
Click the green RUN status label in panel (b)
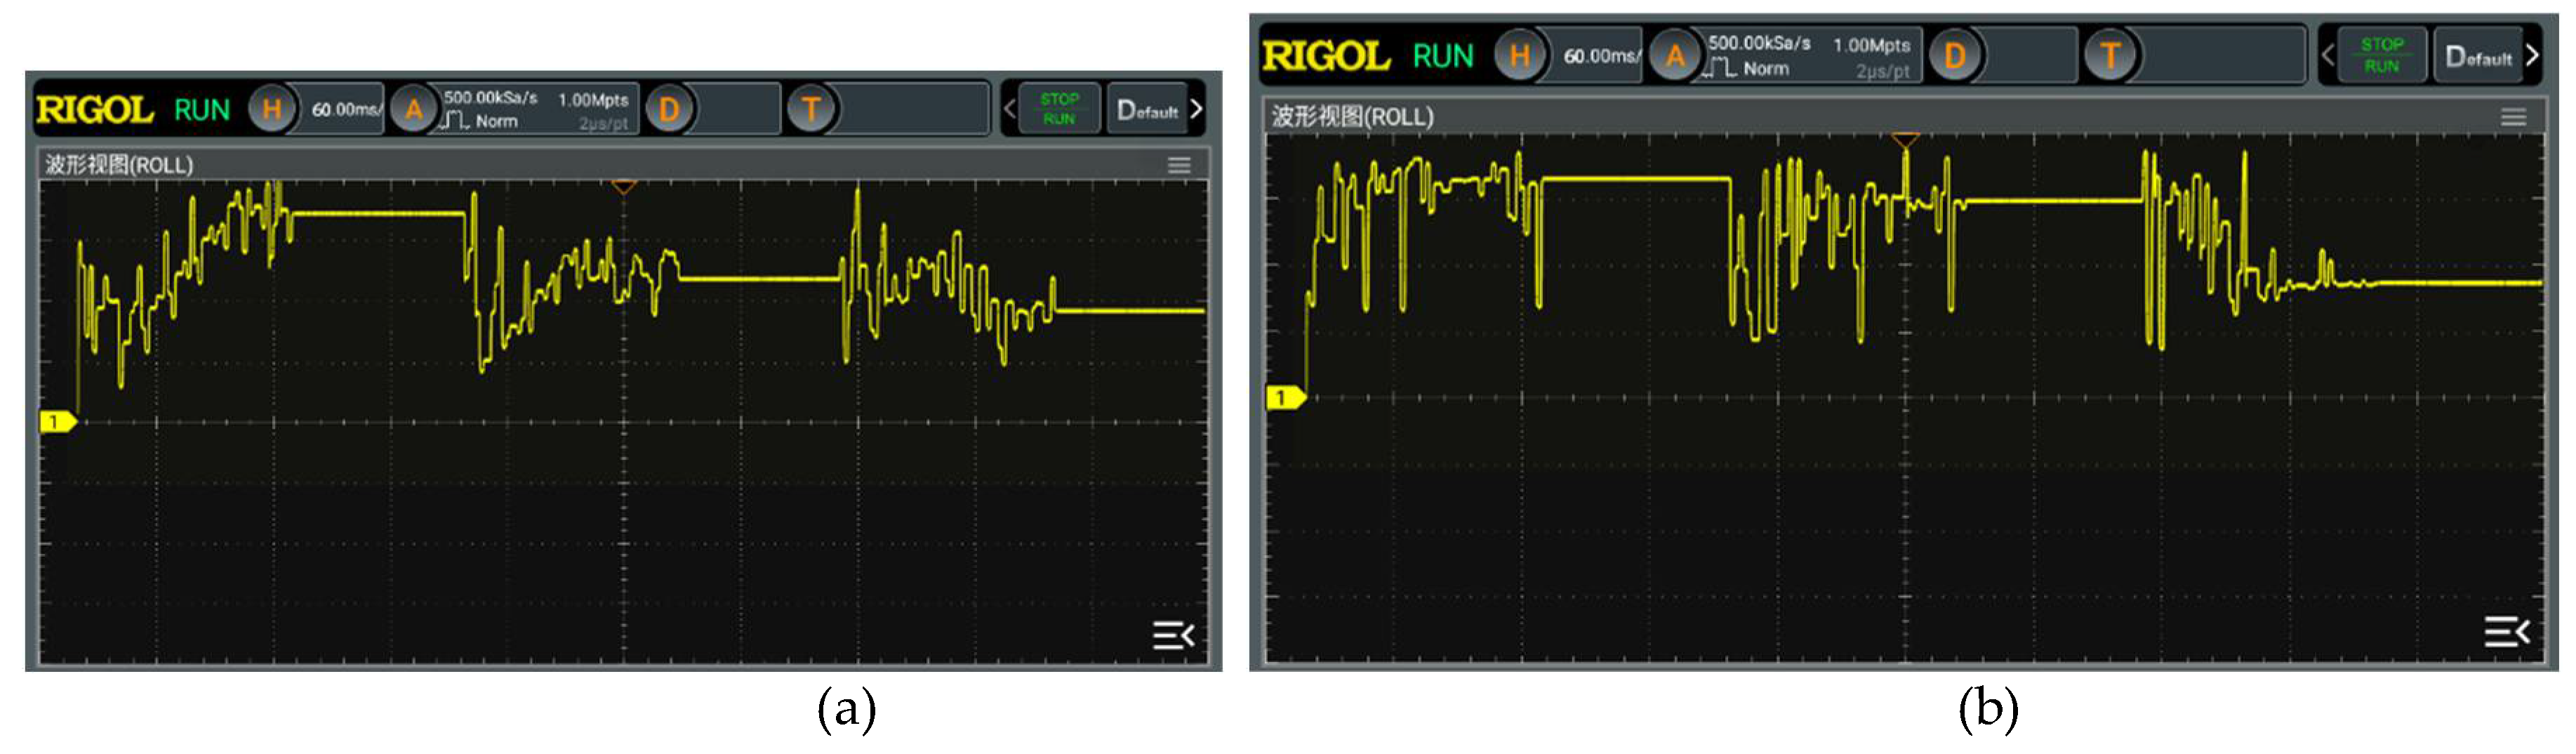click(x=1442, y=56)
